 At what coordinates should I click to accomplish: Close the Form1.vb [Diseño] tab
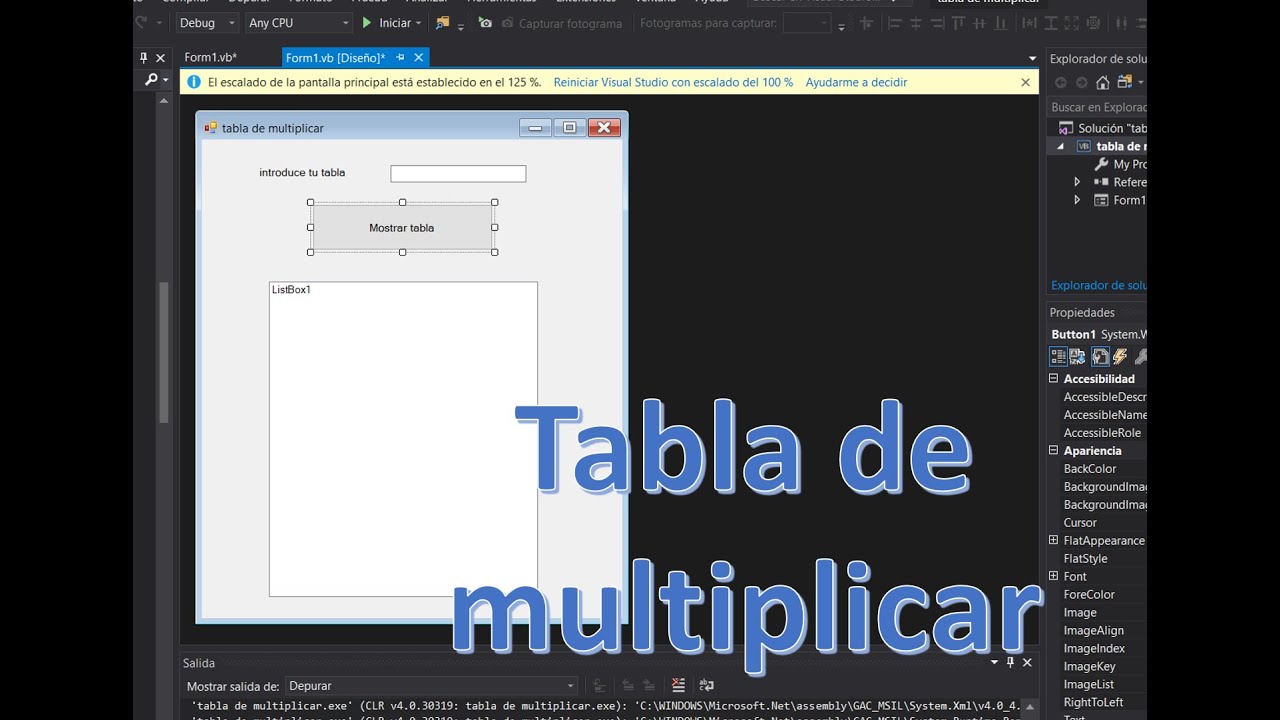[419, 58]
